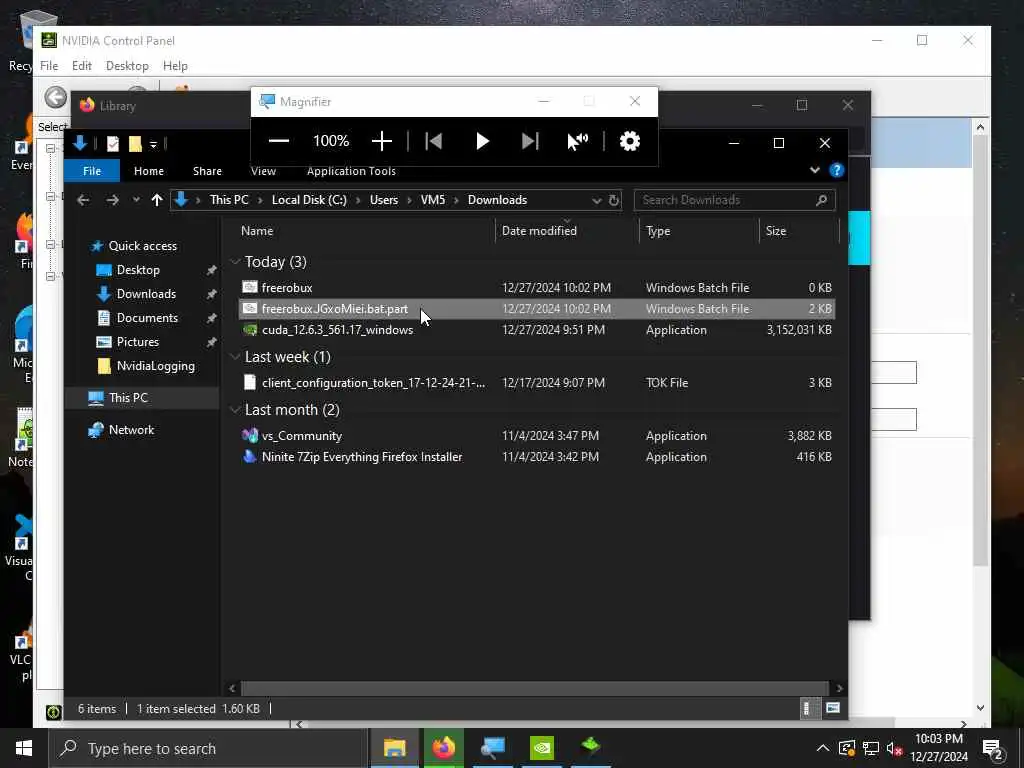Select the vs_Community application
The height and width of the screenshot is (768, 1024).
(x=537, y=436)
